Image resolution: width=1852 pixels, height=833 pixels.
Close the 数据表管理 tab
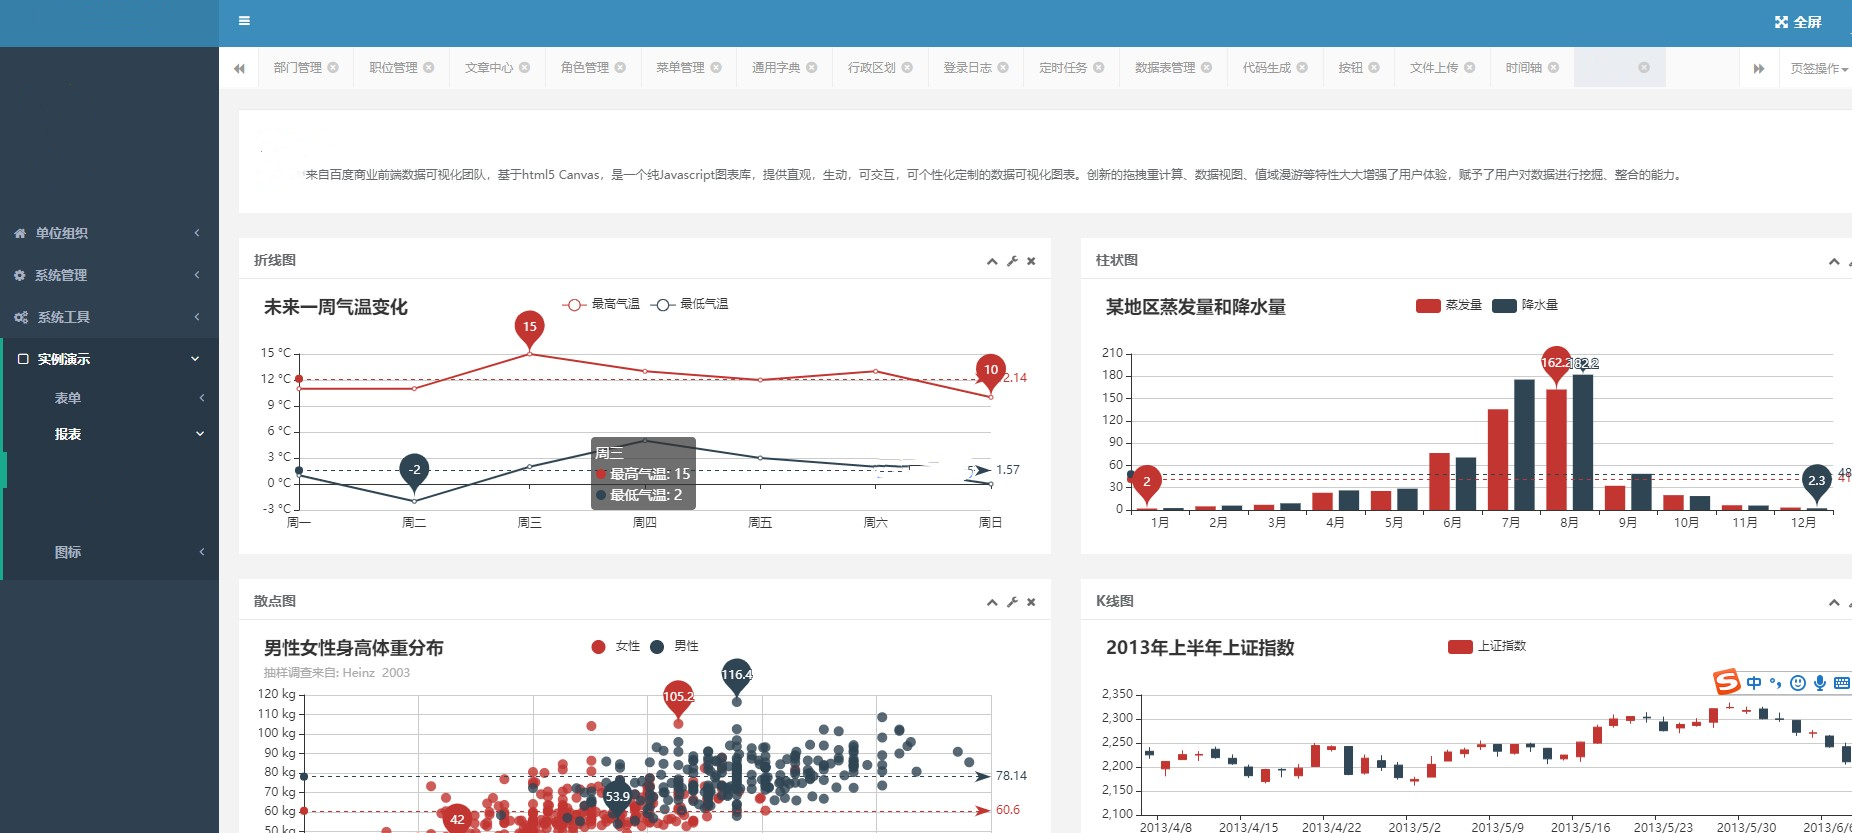click(x=1207, y=68)
